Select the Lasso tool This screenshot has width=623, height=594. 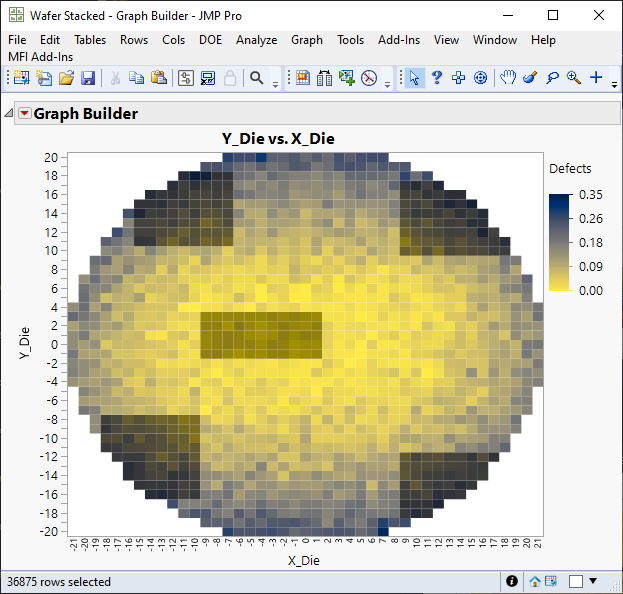(552, 77)
